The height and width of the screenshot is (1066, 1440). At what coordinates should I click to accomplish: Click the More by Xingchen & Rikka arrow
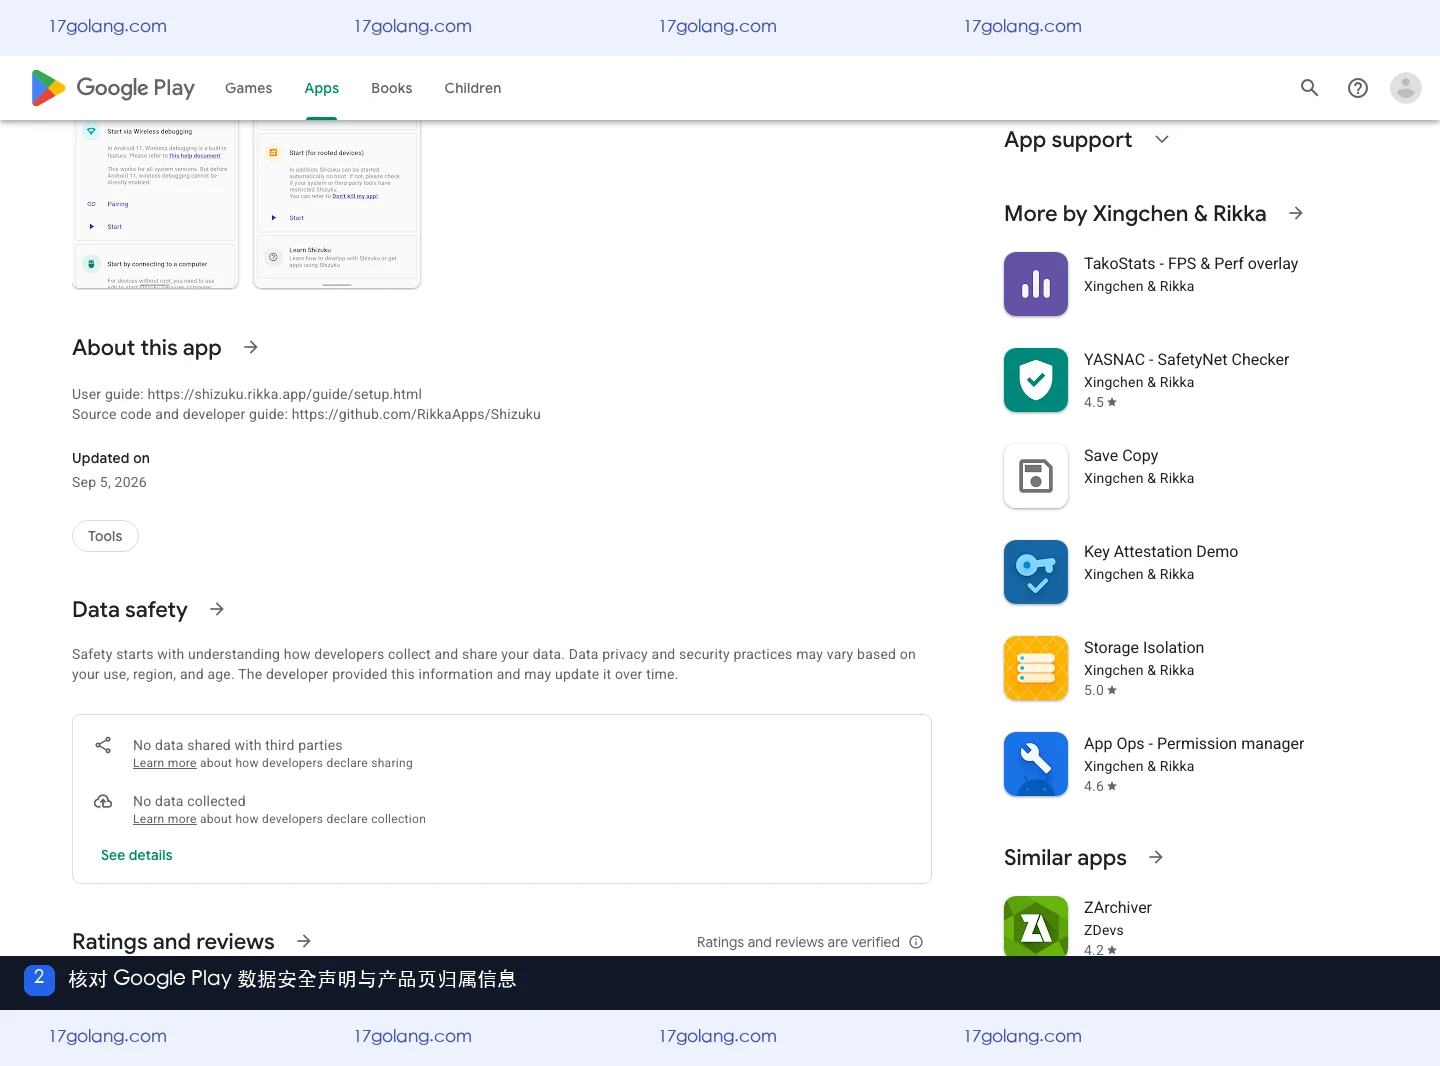tap(1296, 213)
